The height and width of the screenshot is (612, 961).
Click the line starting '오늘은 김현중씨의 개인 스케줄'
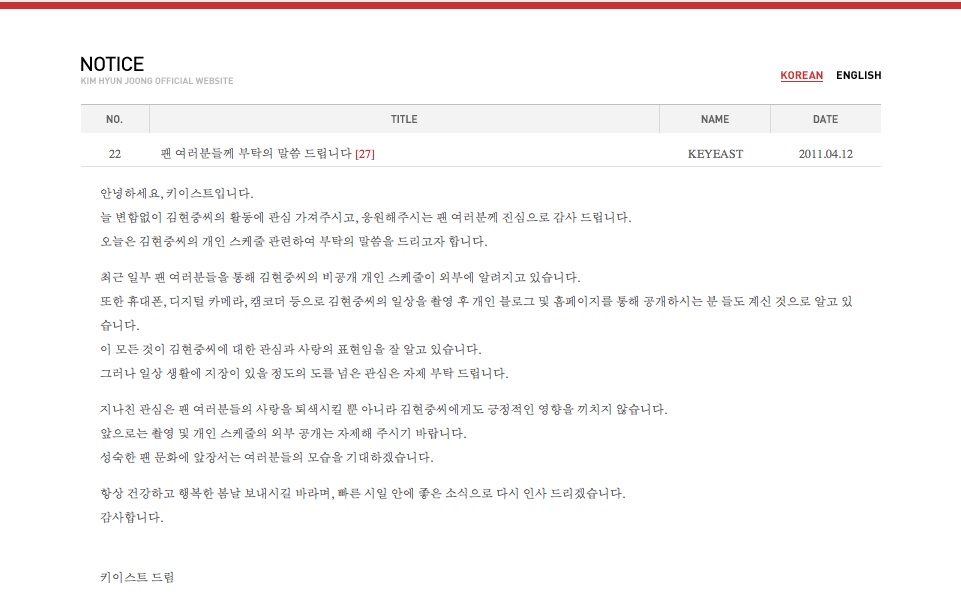tap(294, 241)
